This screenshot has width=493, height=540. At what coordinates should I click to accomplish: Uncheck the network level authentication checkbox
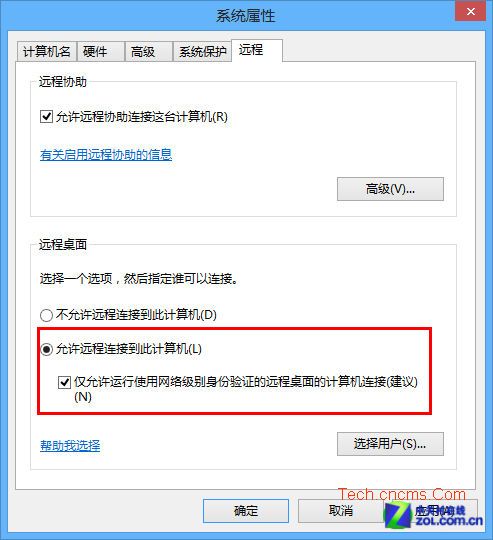(64, 382)
